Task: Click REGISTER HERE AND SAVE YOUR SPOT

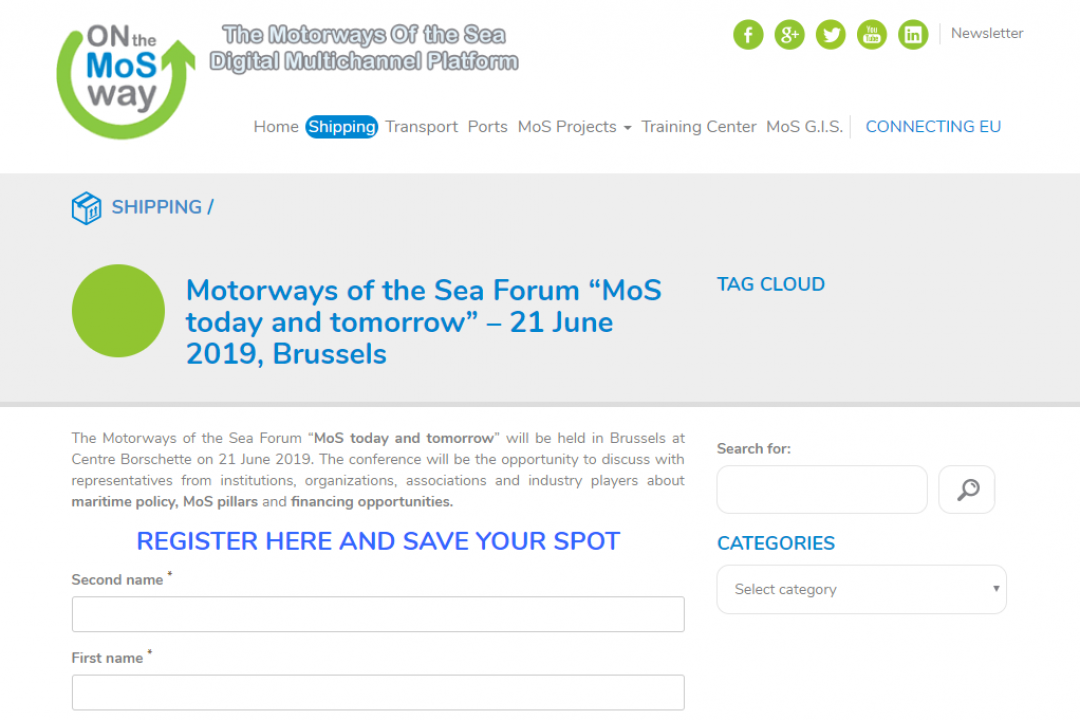Action: (377, 541)
